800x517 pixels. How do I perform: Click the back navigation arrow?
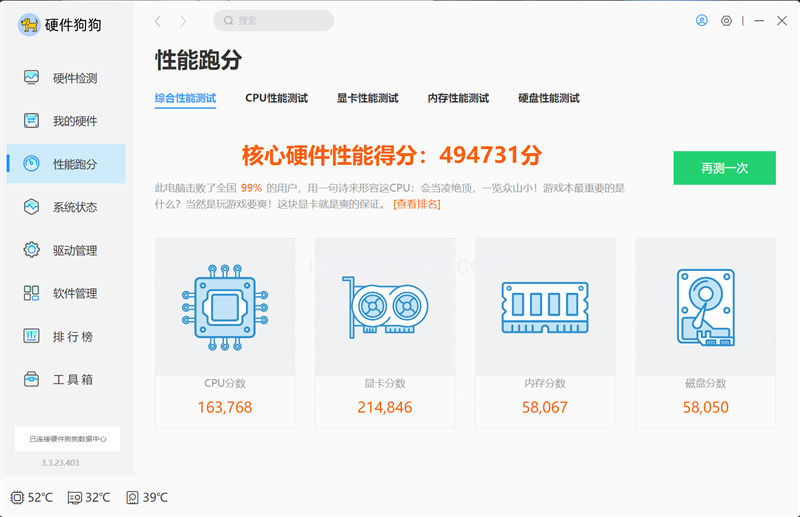coord(158,20)
